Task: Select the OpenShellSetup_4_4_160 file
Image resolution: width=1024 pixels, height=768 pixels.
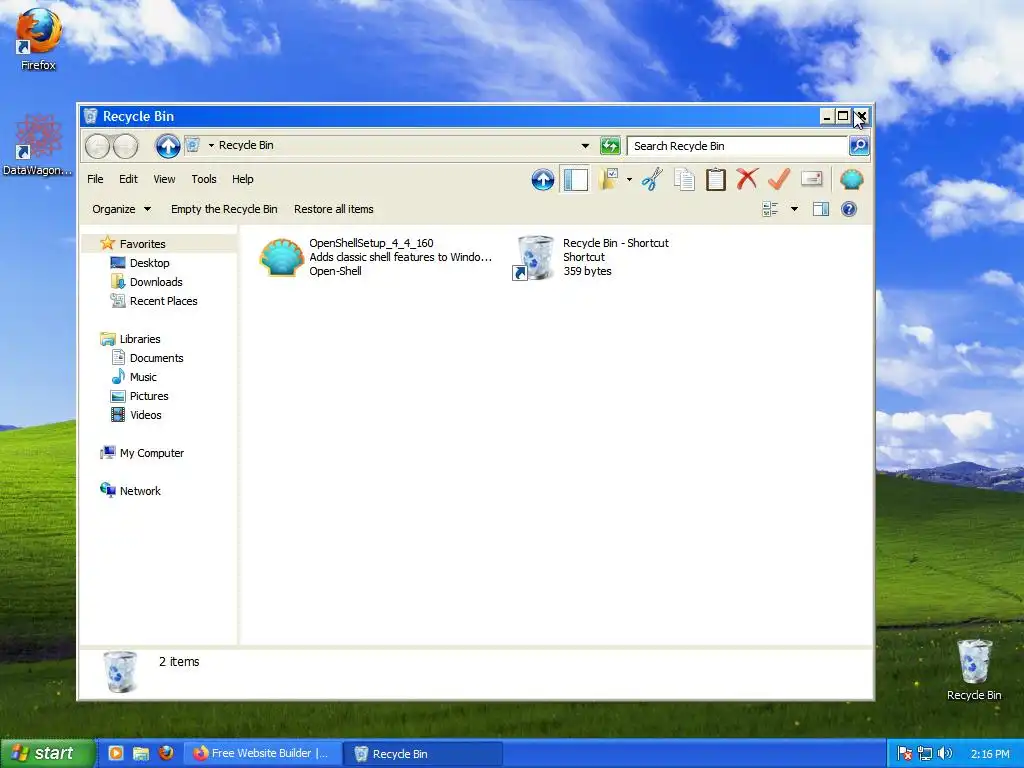Action: [376, 257]
